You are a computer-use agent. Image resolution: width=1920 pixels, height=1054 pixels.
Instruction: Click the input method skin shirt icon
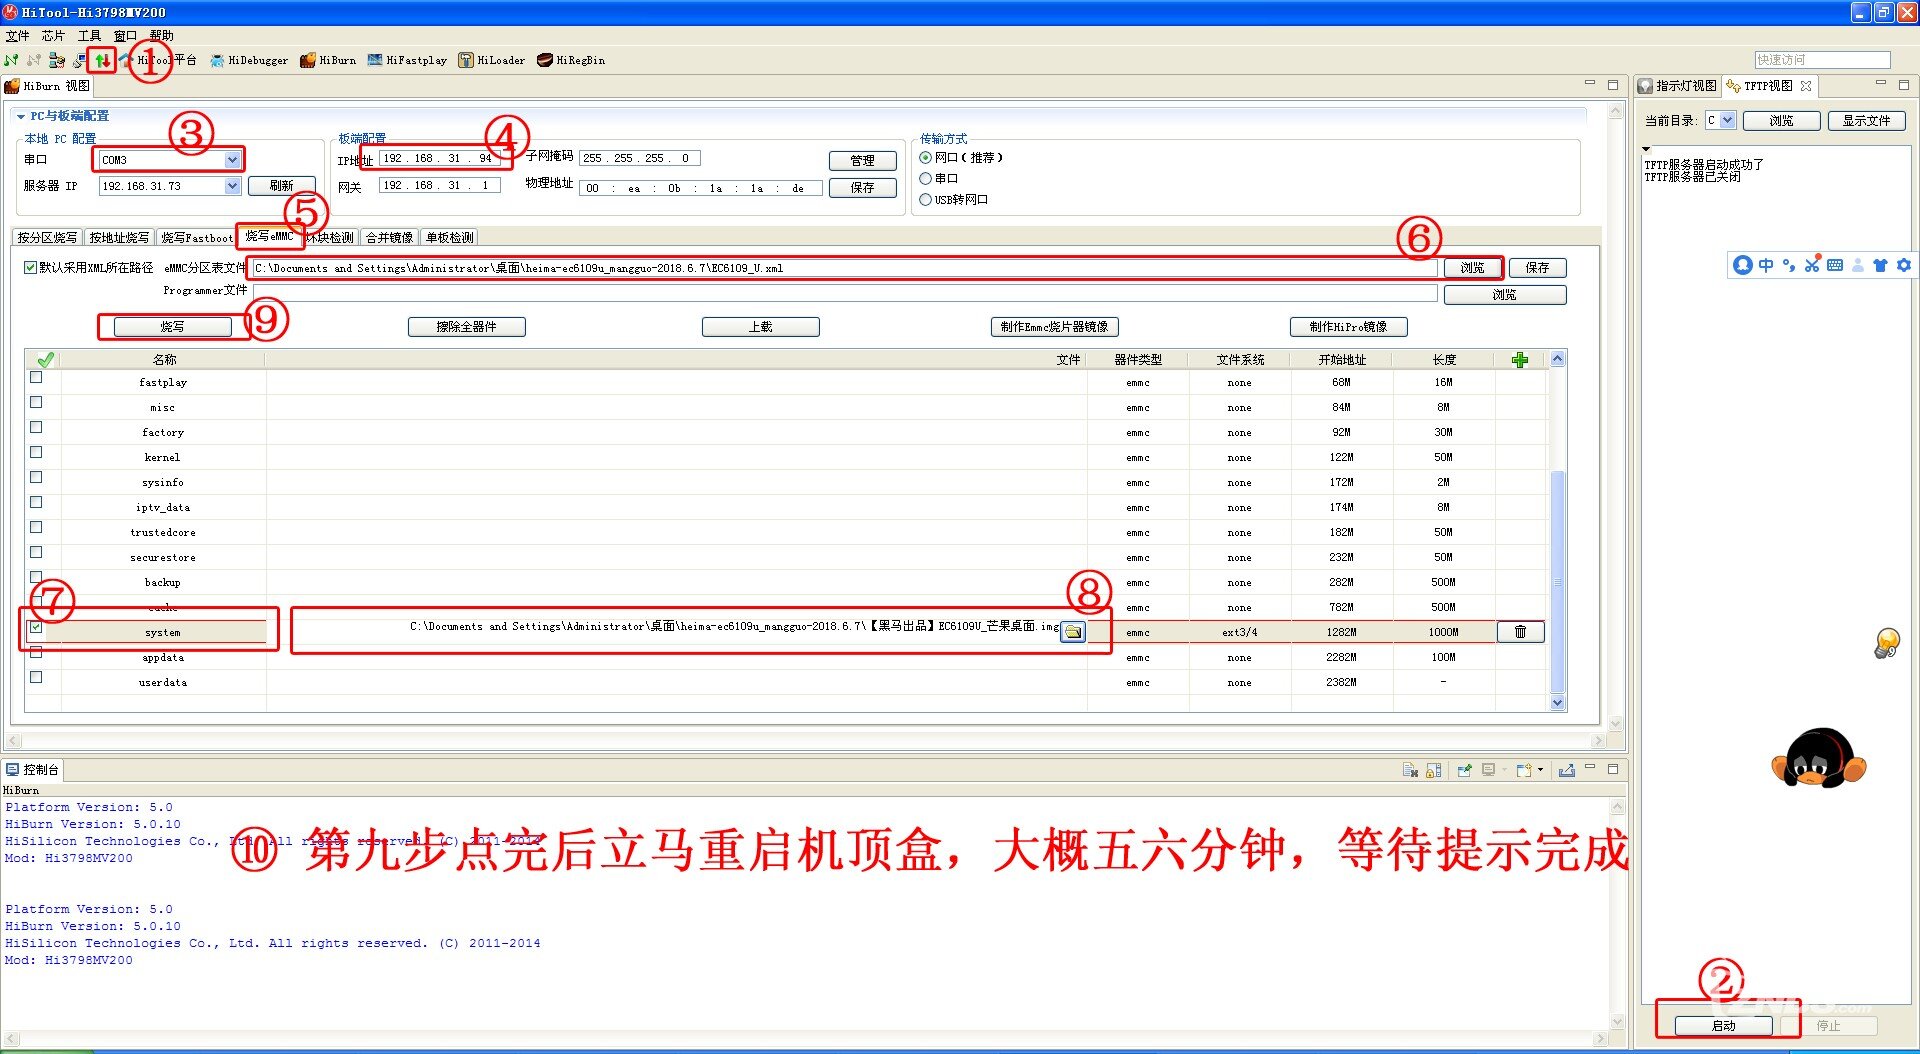pyautogui.click(x=1880, y=265)
